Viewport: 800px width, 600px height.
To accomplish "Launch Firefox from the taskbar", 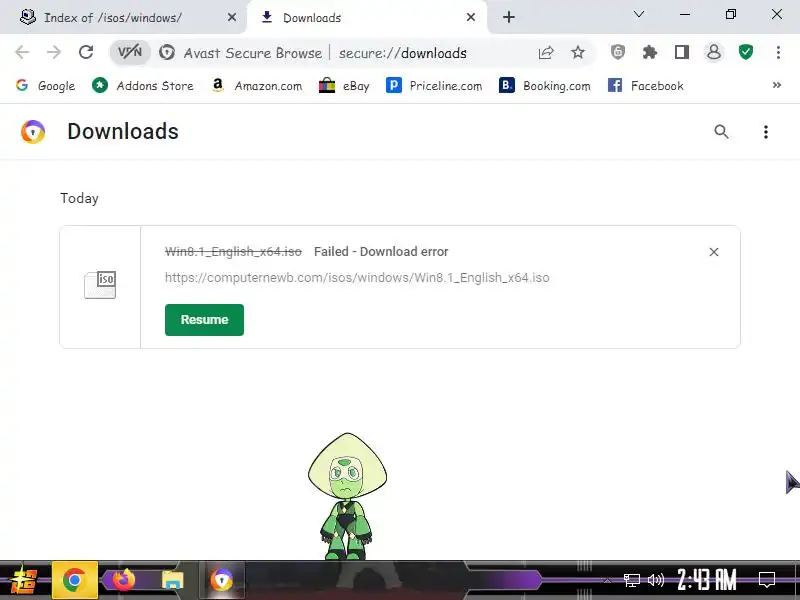I will [x=123, y=581].
